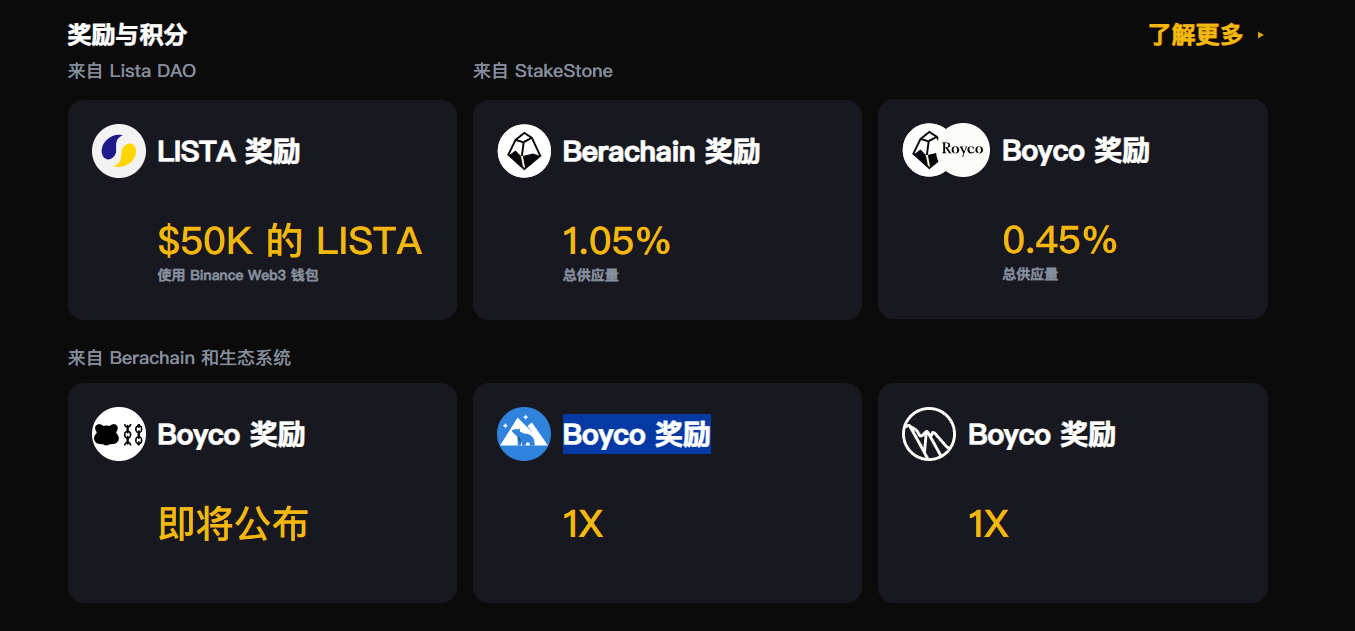Click 总供应量 label under 1.05%
Screen dimensions: 1355x631
pos(591,275)
